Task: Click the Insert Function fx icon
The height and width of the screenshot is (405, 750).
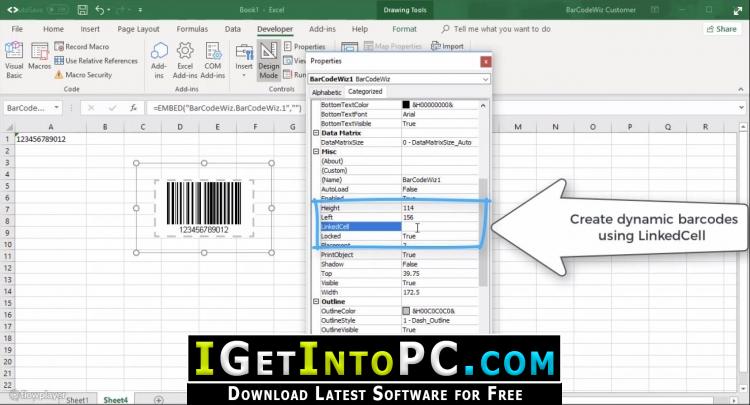Action: [x=133, y=108]
